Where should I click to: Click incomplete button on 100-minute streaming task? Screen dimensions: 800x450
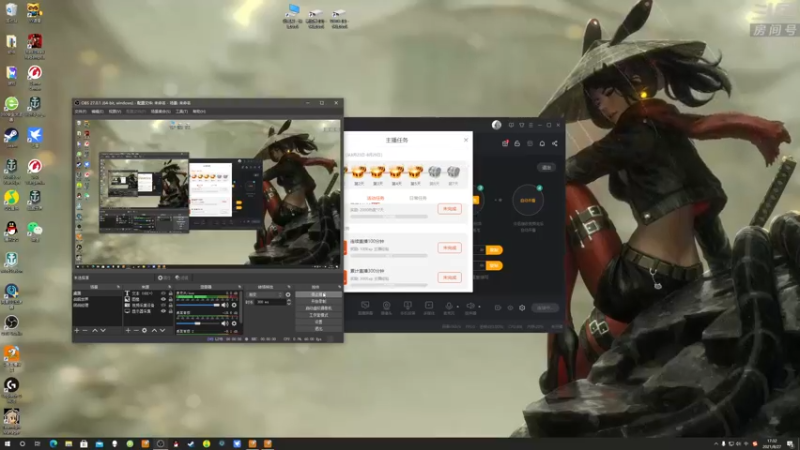(449, 247)
